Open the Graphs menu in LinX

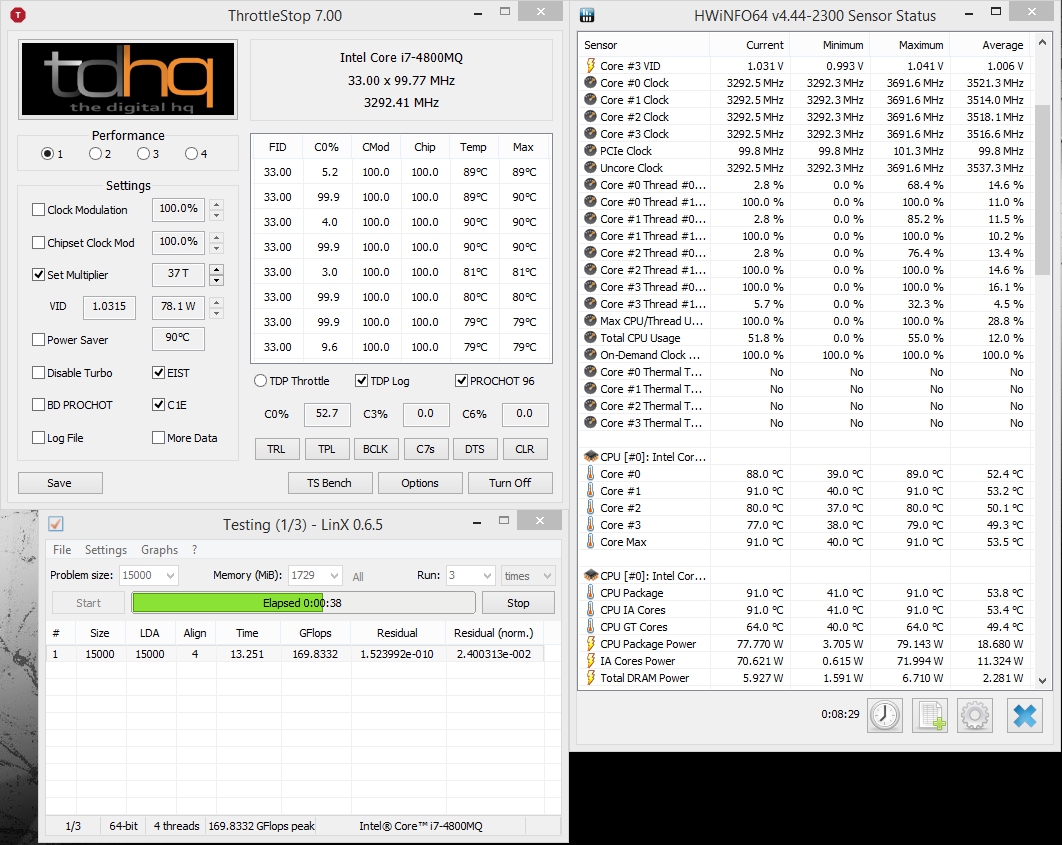click(159, 550)
